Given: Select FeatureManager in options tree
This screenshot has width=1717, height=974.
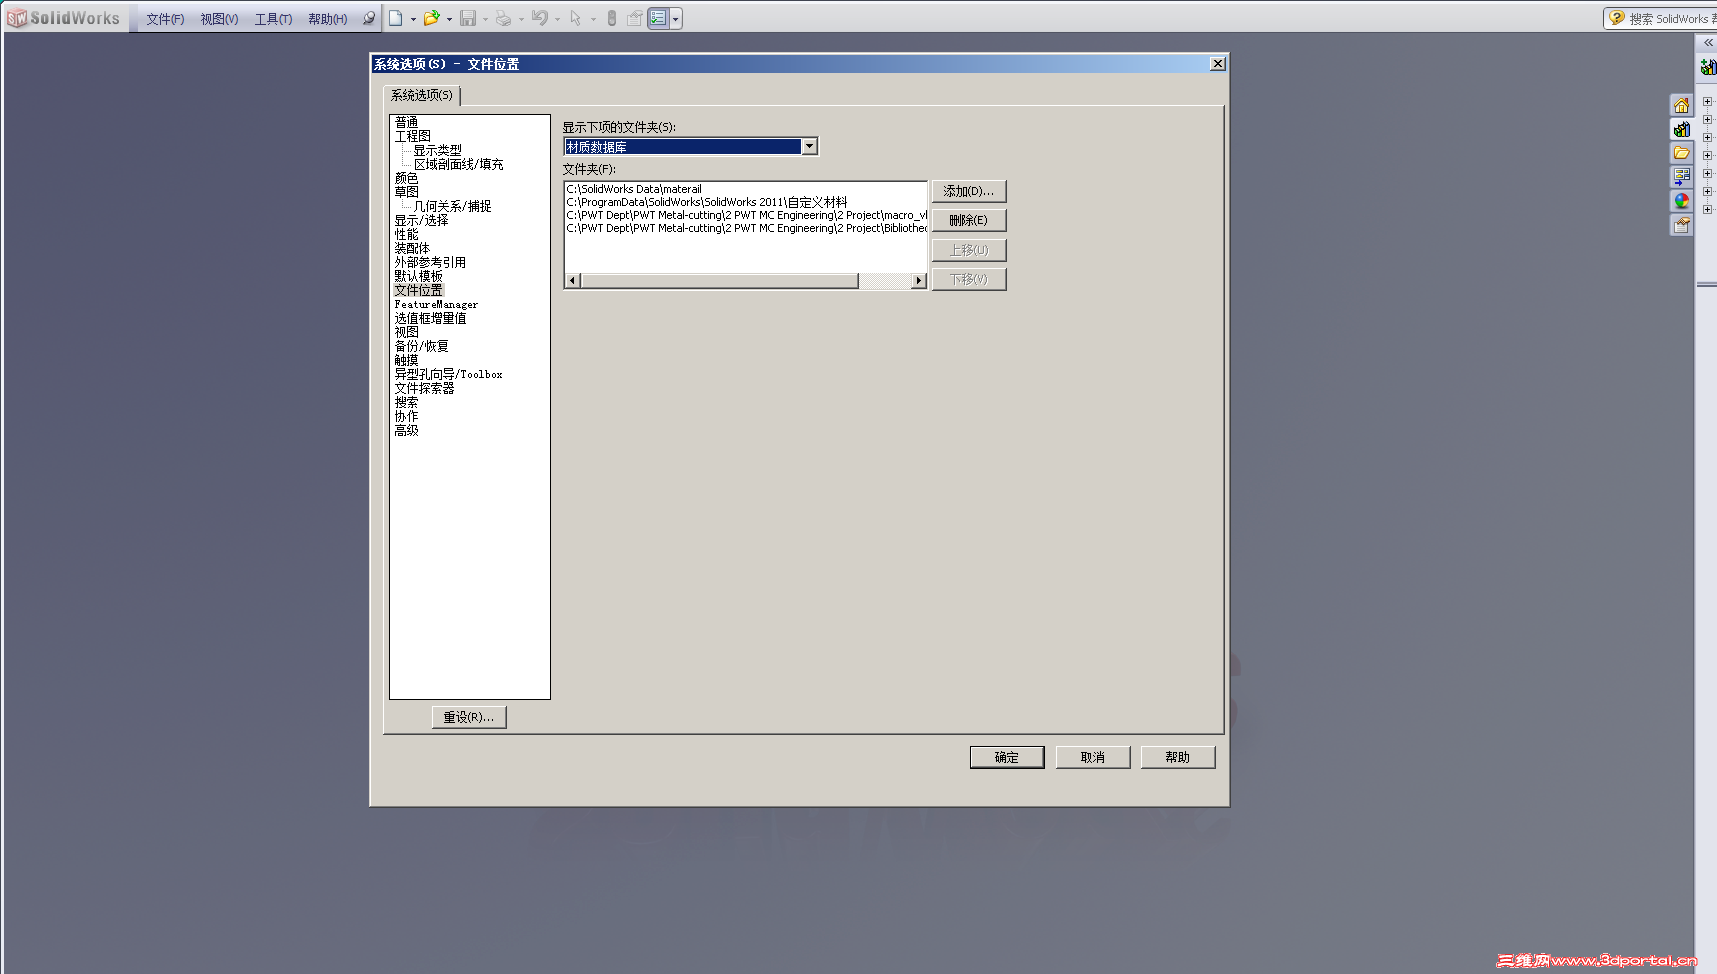Looking at the screenshot, I should click(x=436, y=304).
